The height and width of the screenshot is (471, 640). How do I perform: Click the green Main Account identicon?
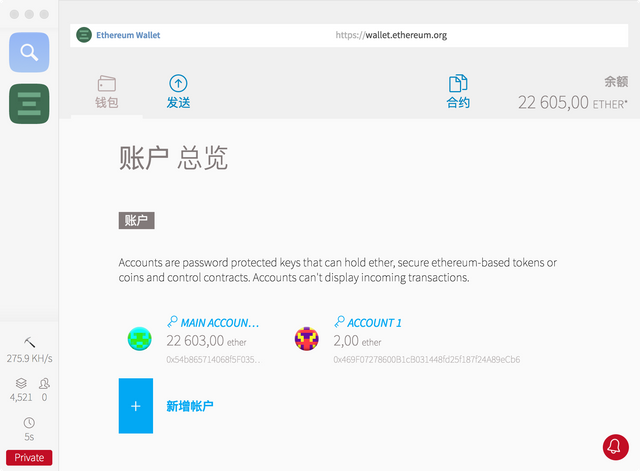coord(140,339)
